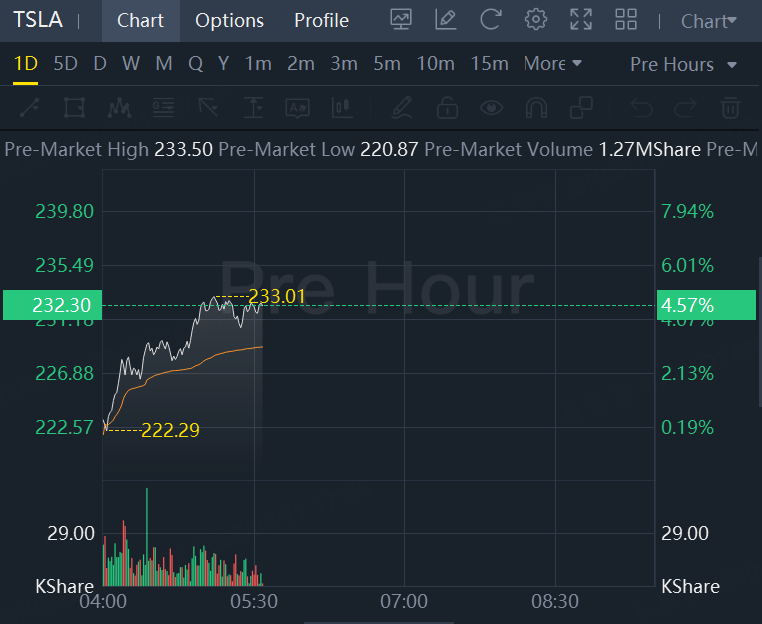The image size is (762, 624).
Task: Click the edit note pencil icon
Action: tap(446, 20)
